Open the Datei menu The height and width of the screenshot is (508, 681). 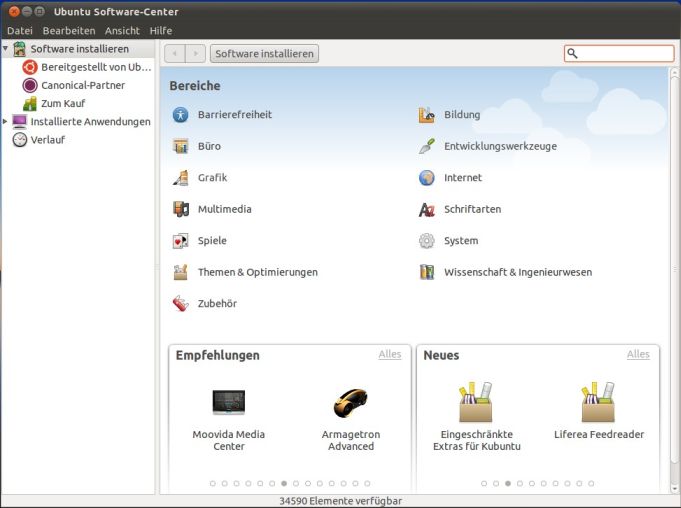tap(20, 31)
